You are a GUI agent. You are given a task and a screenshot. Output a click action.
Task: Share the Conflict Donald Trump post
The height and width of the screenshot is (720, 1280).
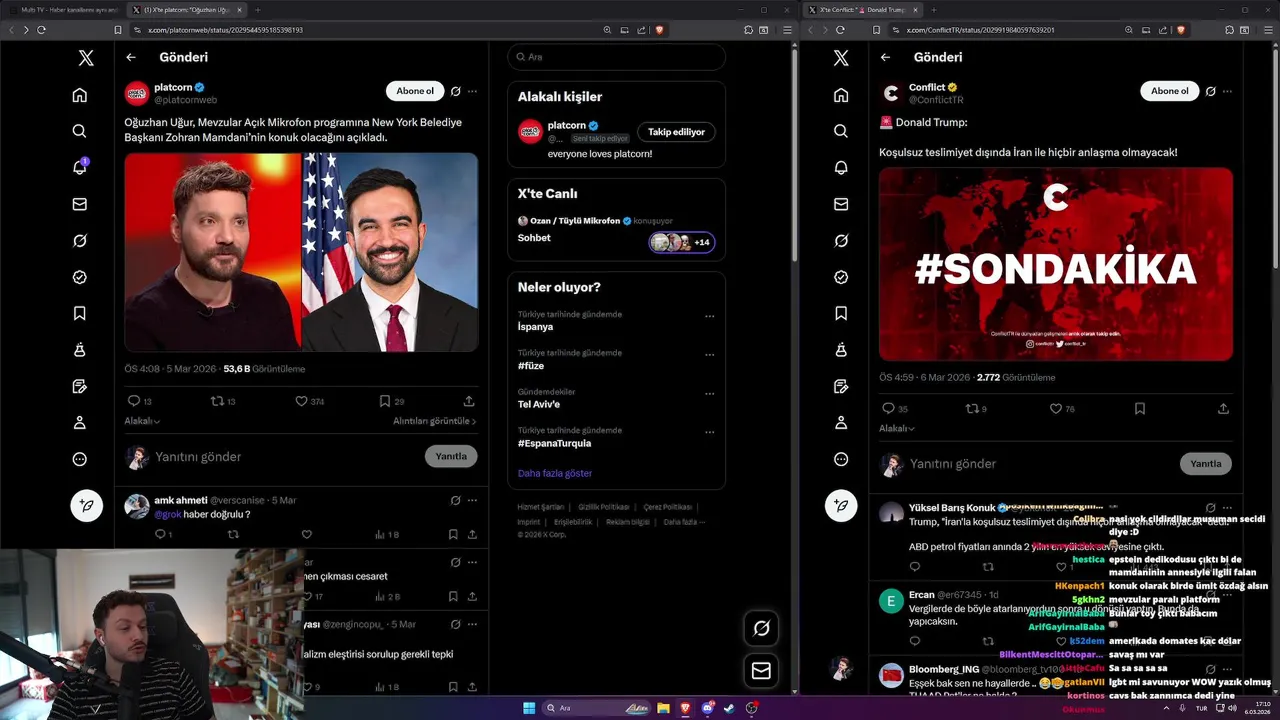point(1223,408)
